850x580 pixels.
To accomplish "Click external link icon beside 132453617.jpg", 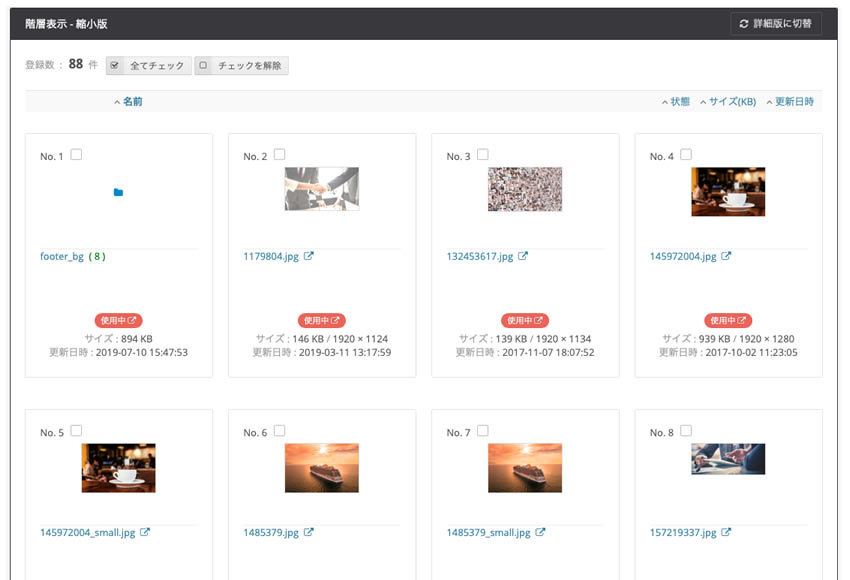I will [x=523, y=256].
